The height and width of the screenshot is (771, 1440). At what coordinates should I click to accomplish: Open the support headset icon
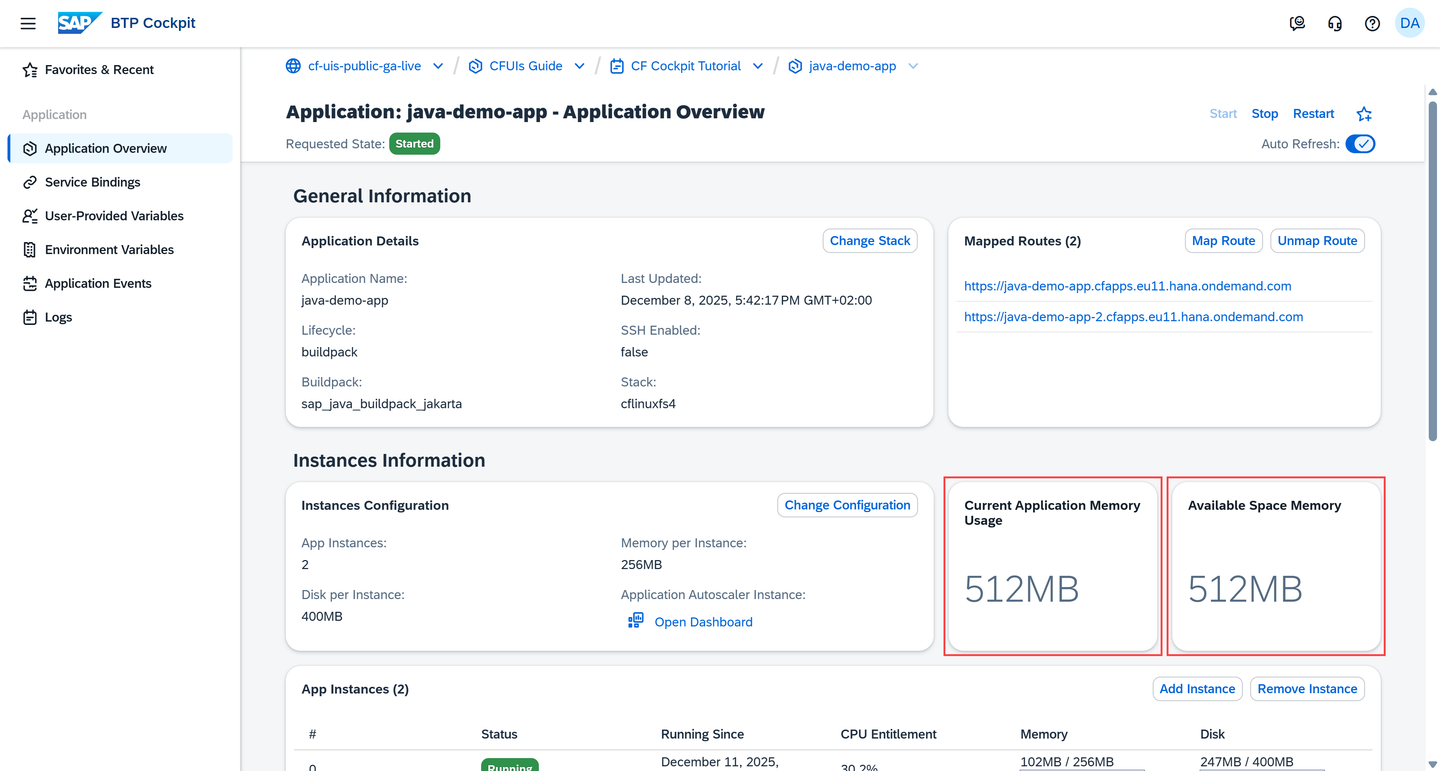click(x=1335, y=23)
